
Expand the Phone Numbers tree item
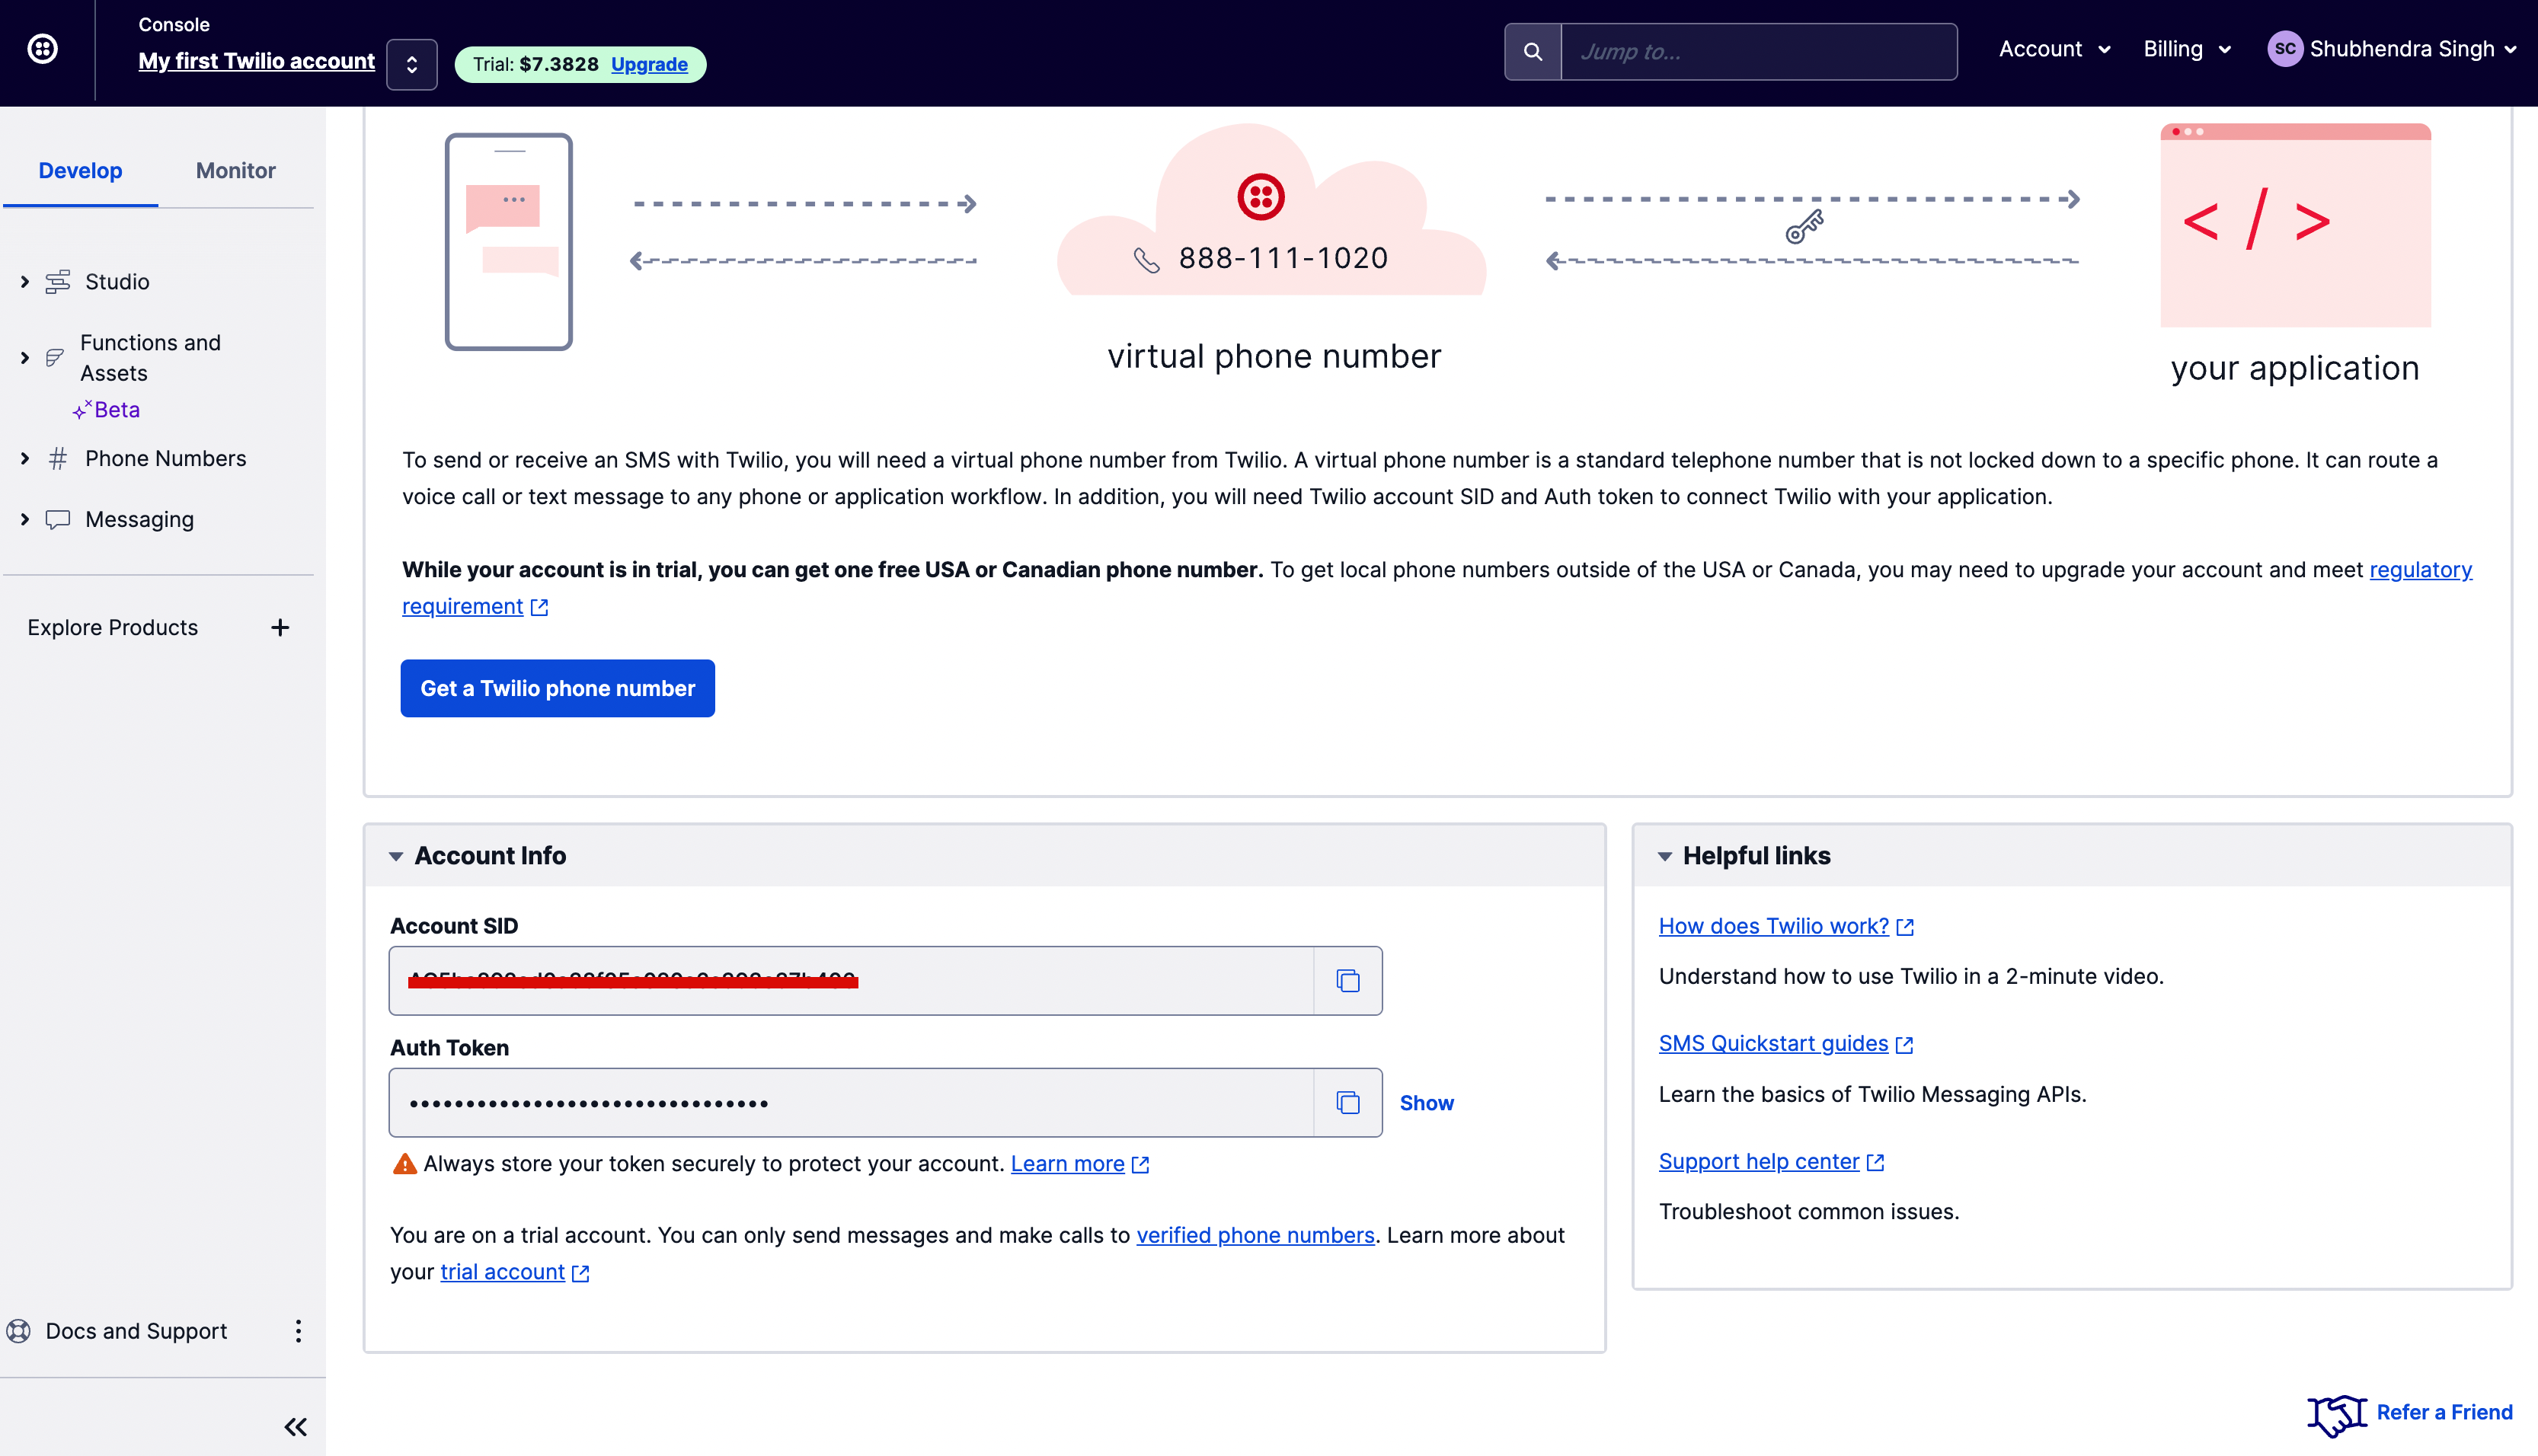(x=25, y=459)
